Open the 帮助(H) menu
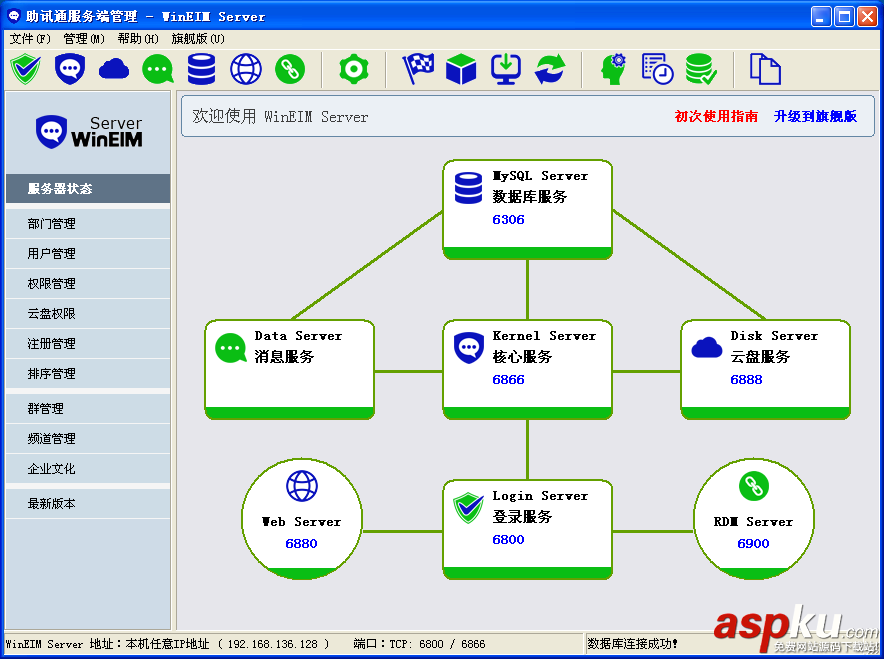The height and width of the screenshot is (659, 884). click(x=138, y=39)
